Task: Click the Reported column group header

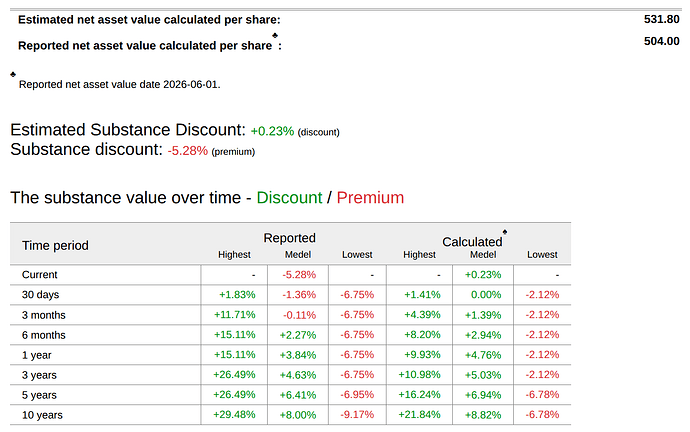Action: [290, 238]
